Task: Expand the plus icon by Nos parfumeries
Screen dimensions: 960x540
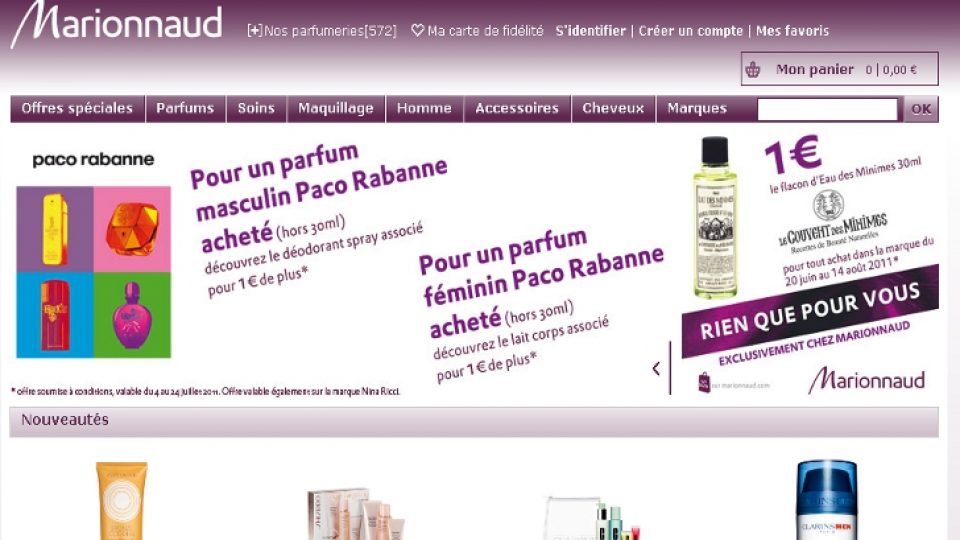Action: [255, 31]
